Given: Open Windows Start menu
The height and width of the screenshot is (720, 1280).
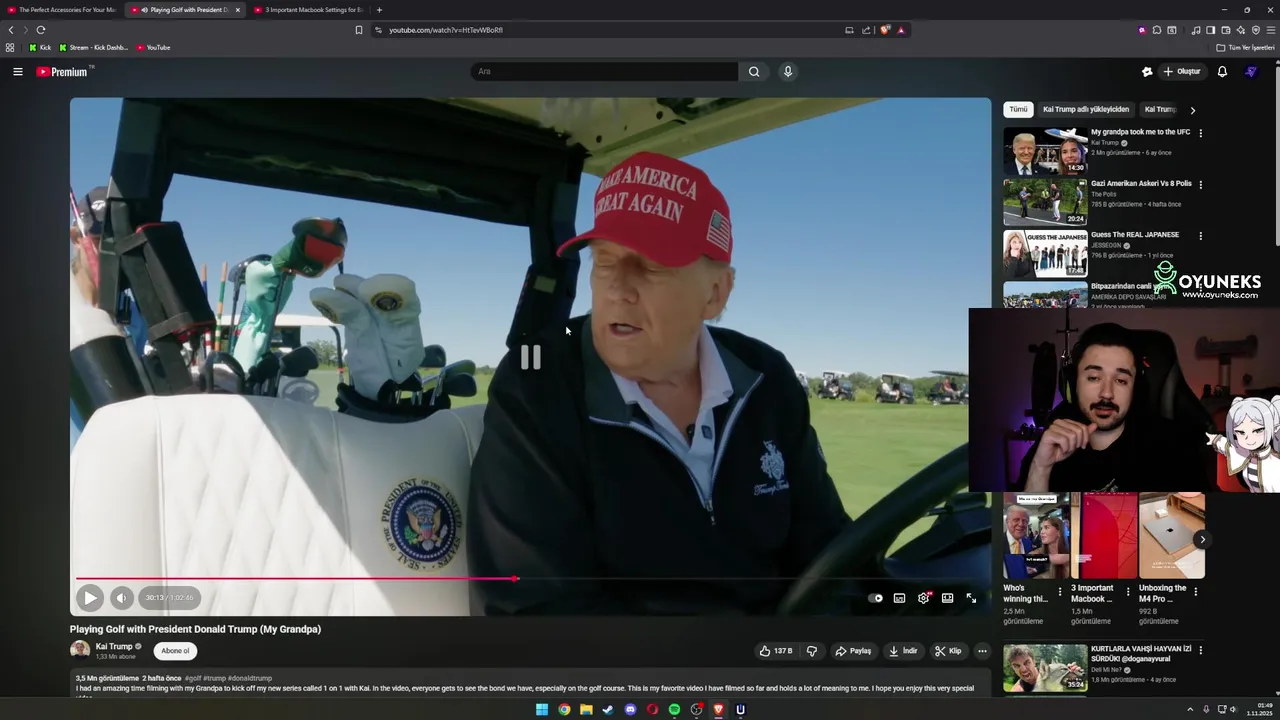Looking at the screenshot, I should pos(542,710).
